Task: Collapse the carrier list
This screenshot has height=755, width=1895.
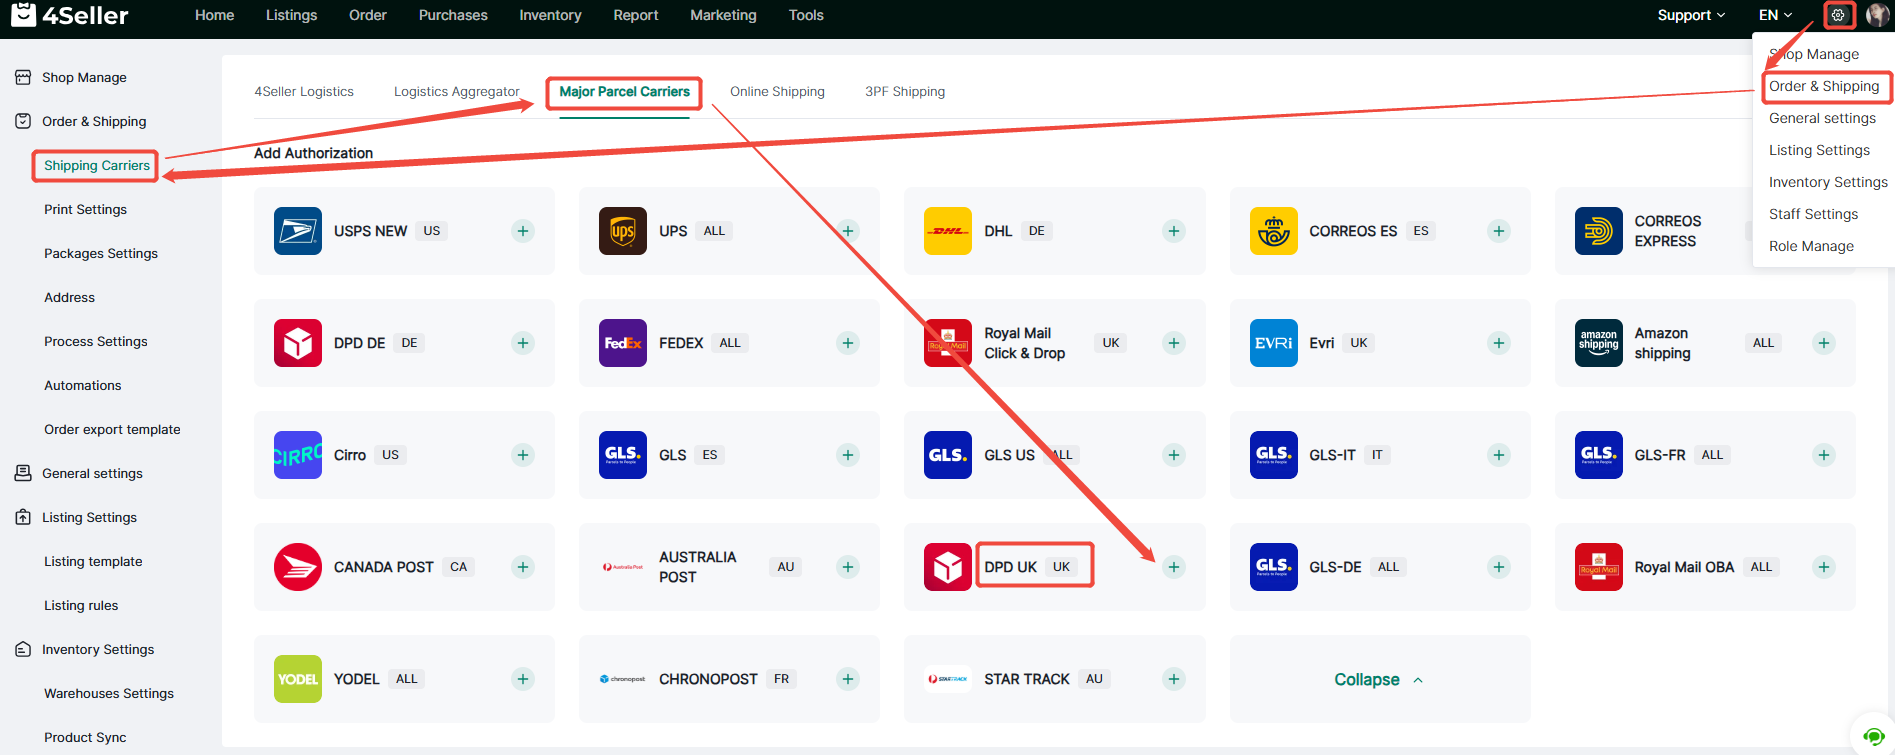Action: [1379, 679]
